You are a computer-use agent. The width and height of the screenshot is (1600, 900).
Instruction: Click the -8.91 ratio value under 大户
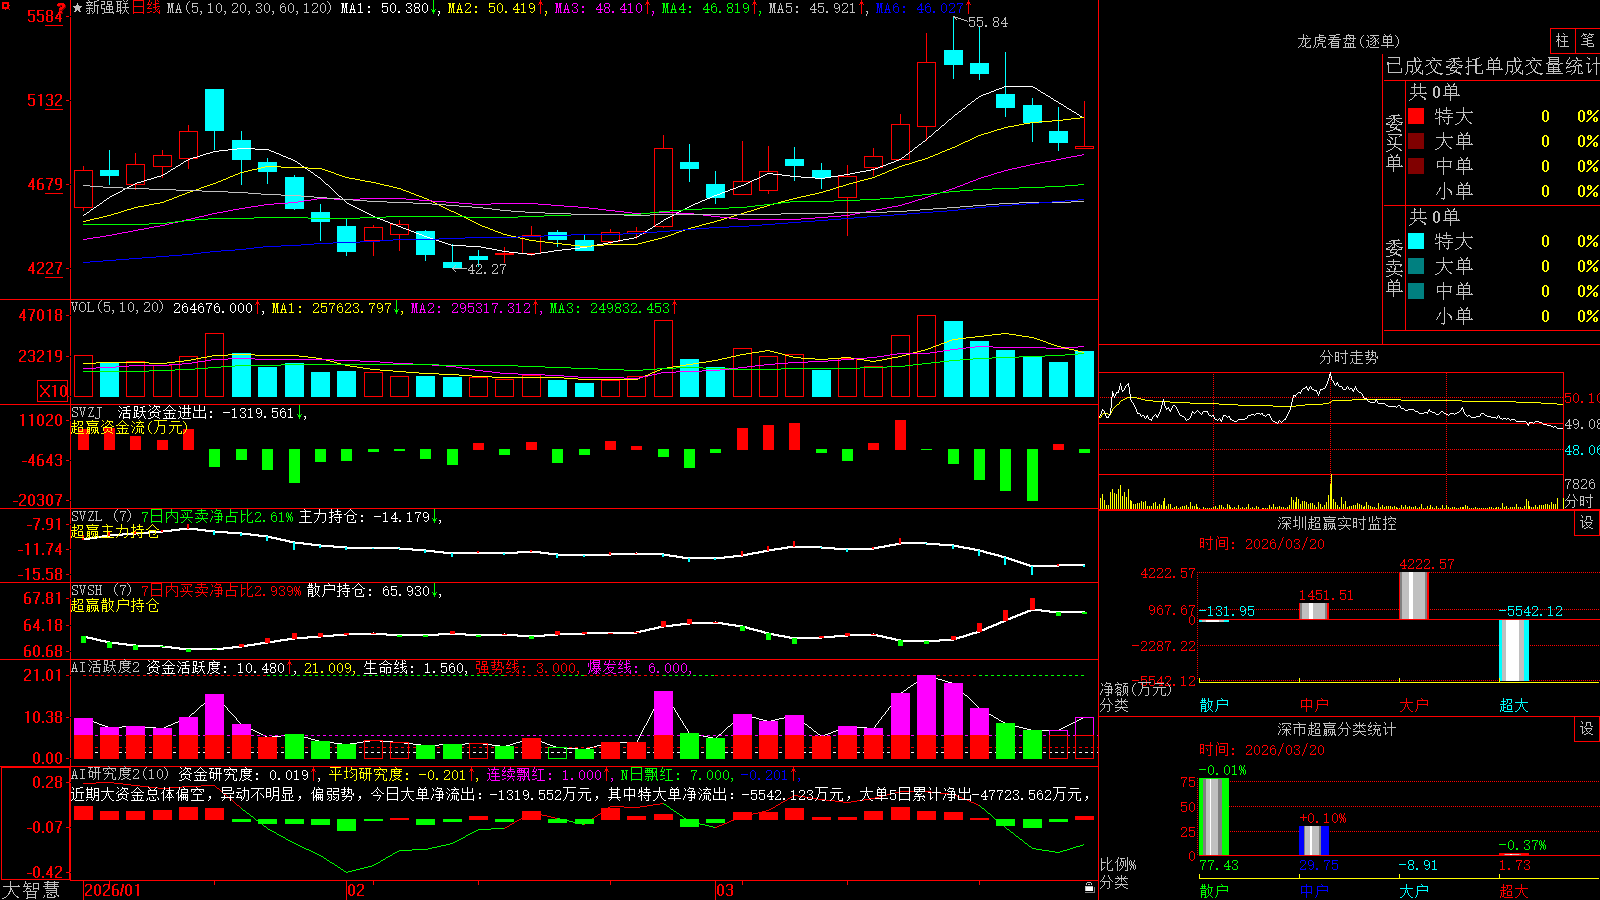[x=1418, y=865]
